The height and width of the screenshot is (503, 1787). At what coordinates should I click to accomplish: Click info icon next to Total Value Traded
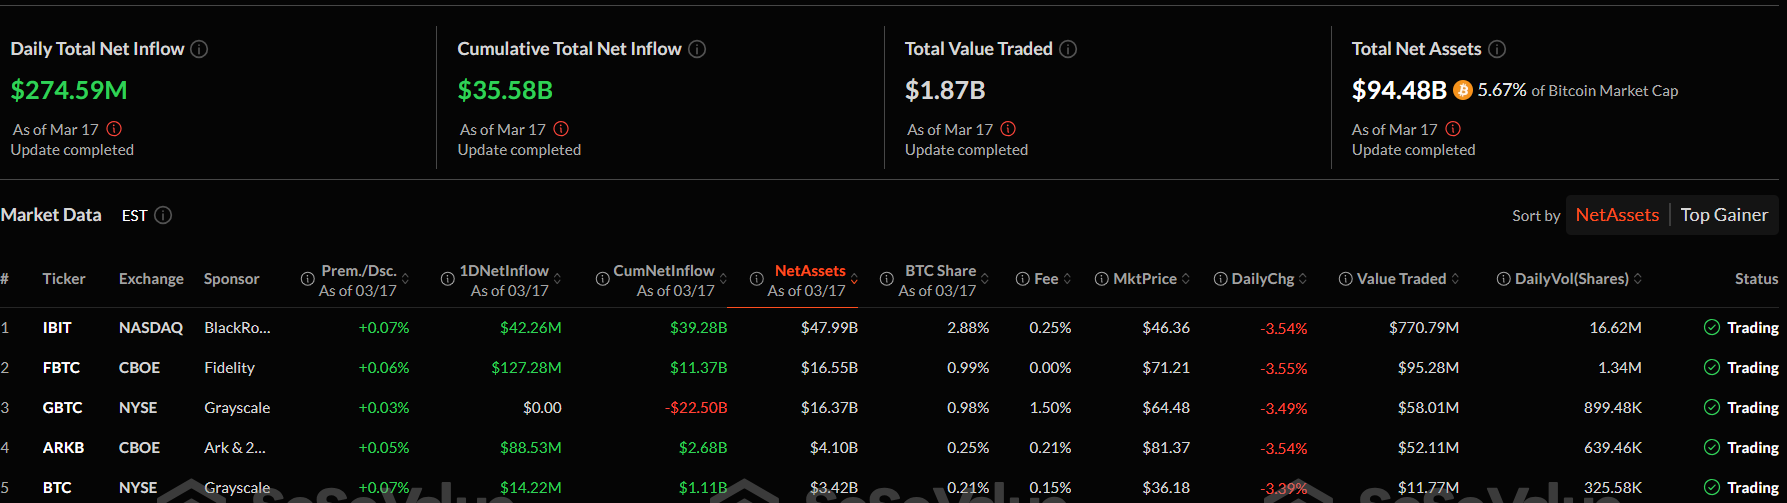[x=1068, y=49]
